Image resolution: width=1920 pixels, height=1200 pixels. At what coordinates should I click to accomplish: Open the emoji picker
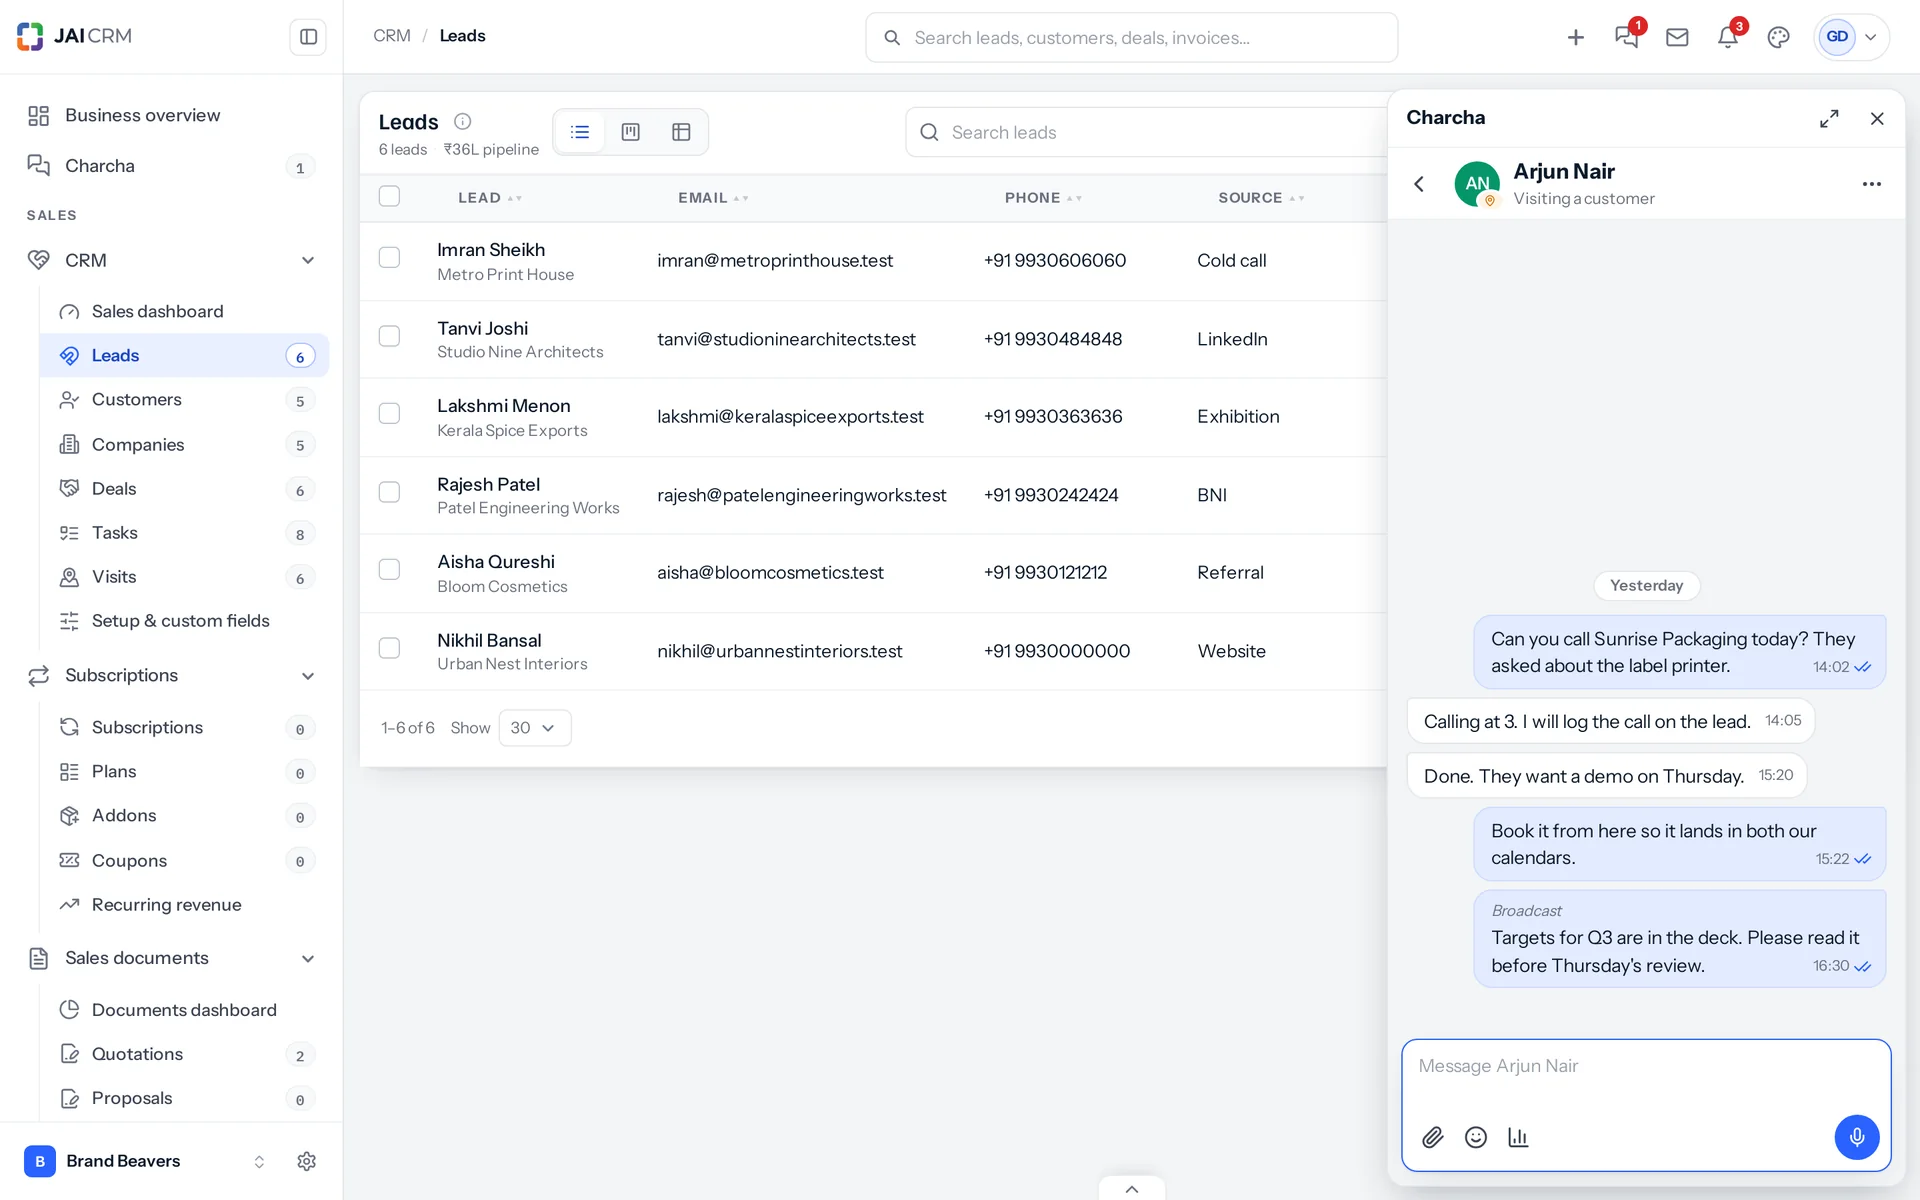(1475, 1137)
